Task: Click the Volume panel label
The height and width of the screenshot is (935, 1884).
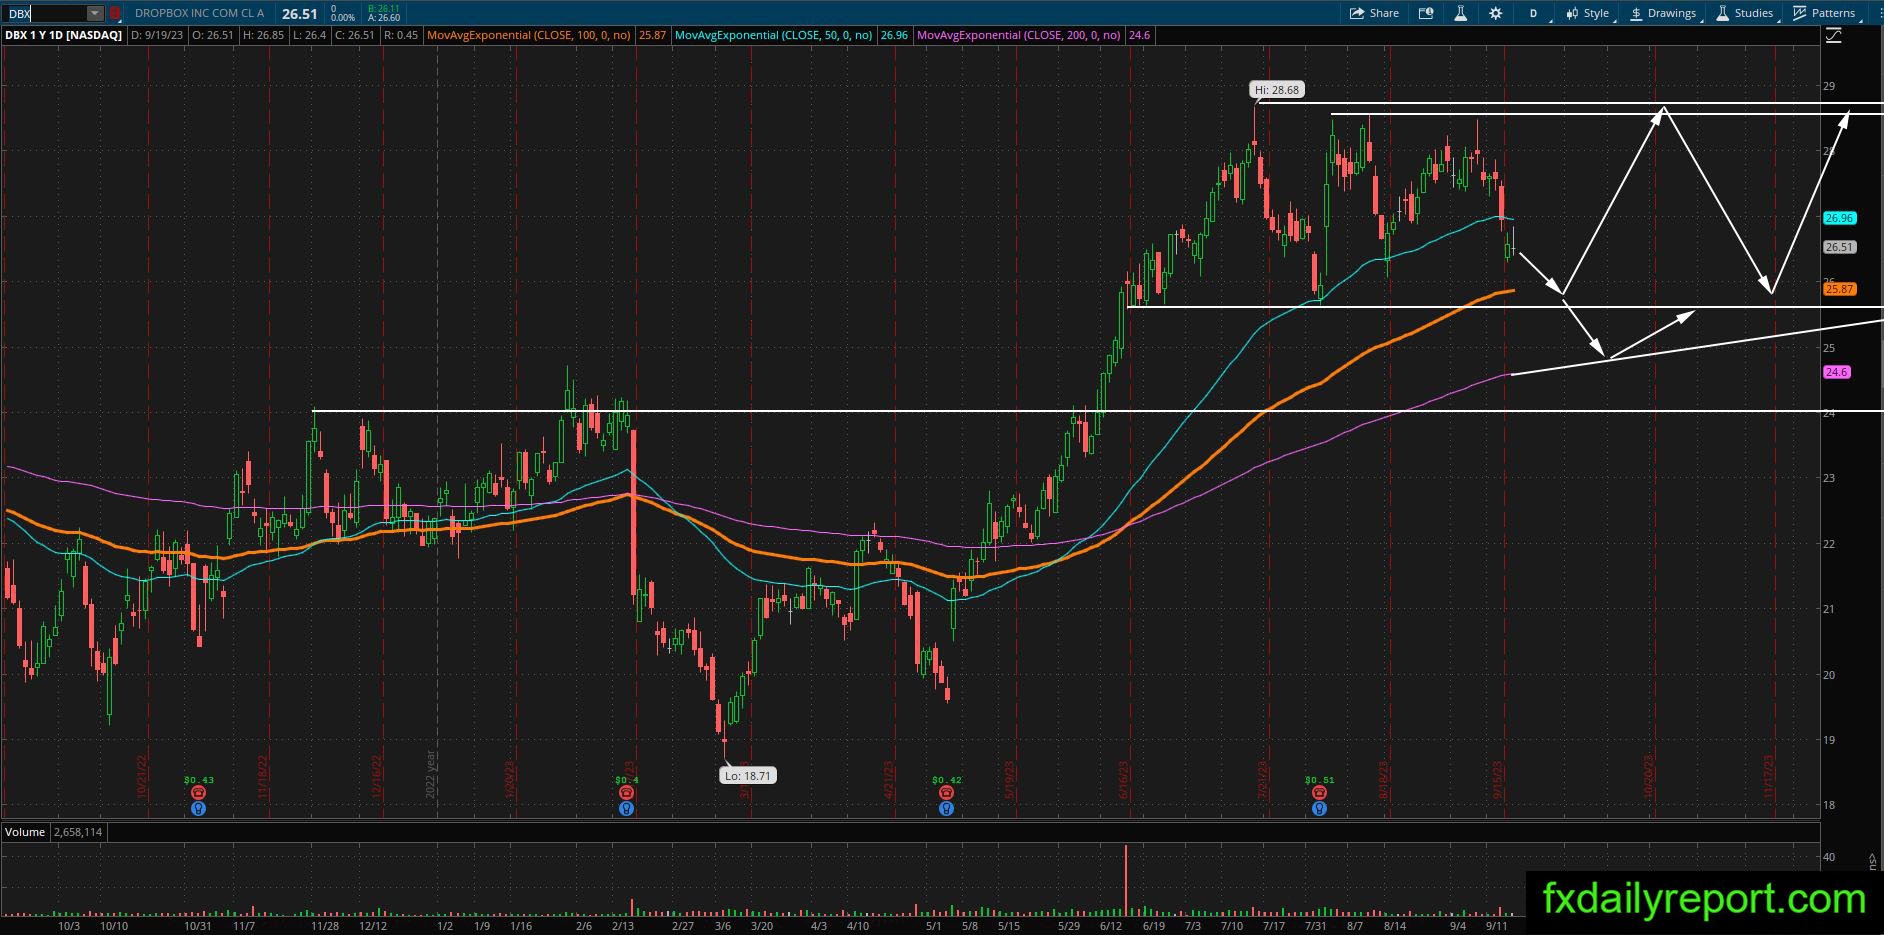Action: coord(25,832)
